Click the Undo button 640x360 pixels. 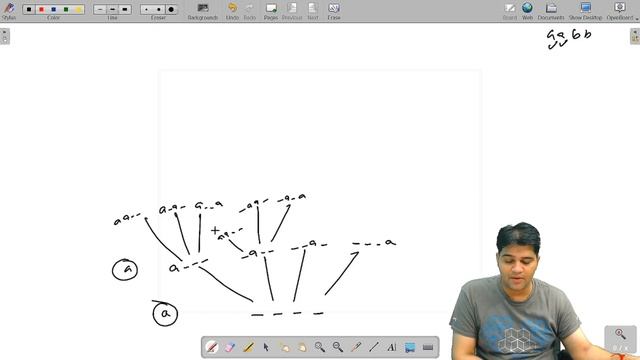pyautogui.click(x=232, y=11)
